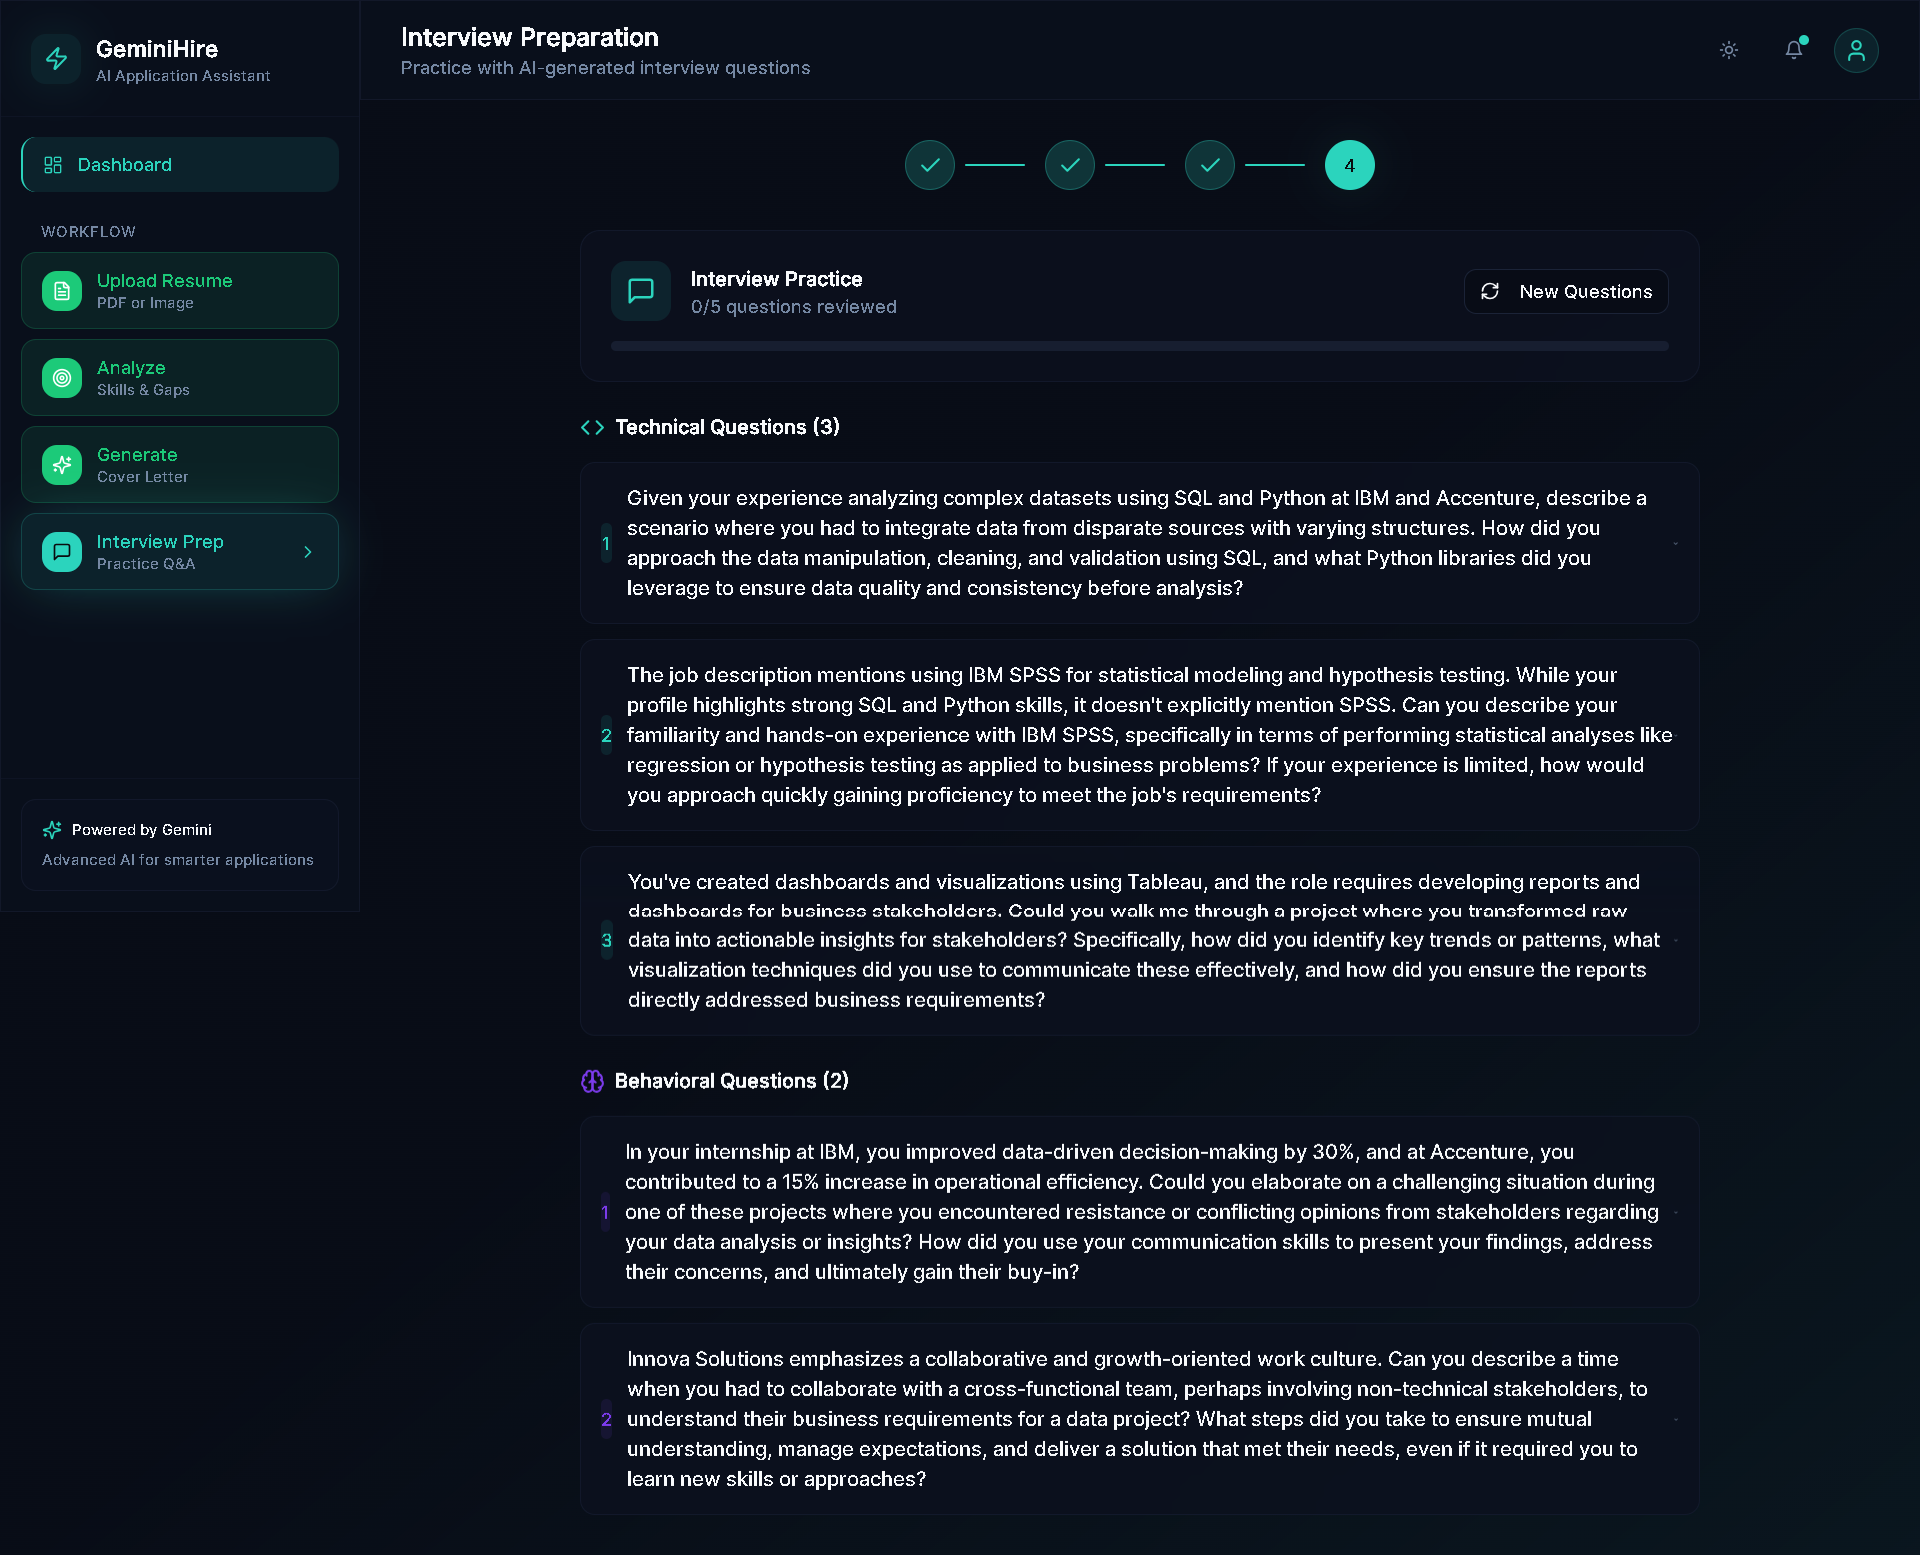Click the Interview Practice message bubble icon
The height and width of the screenshot is (1557, 1920).
(640, 291)
